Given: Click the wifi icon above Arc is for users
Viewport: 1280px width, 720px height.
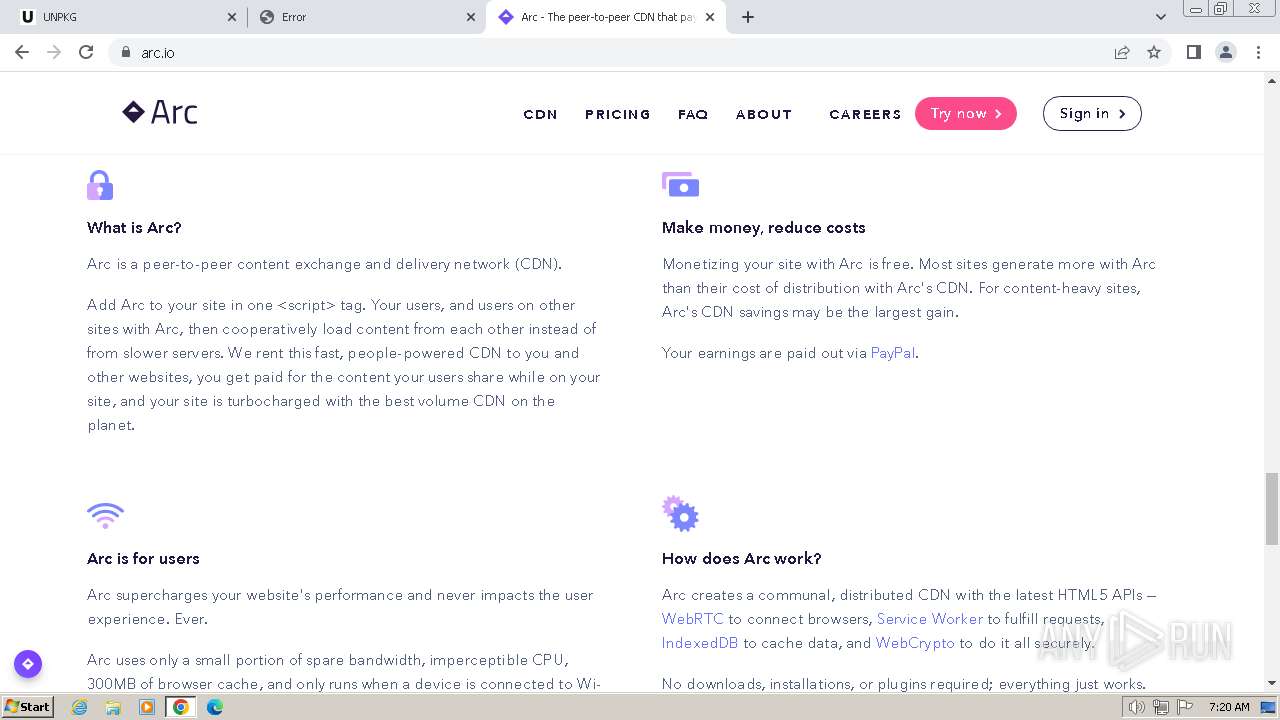Looking at the screenshot, I should click(105, 515).
